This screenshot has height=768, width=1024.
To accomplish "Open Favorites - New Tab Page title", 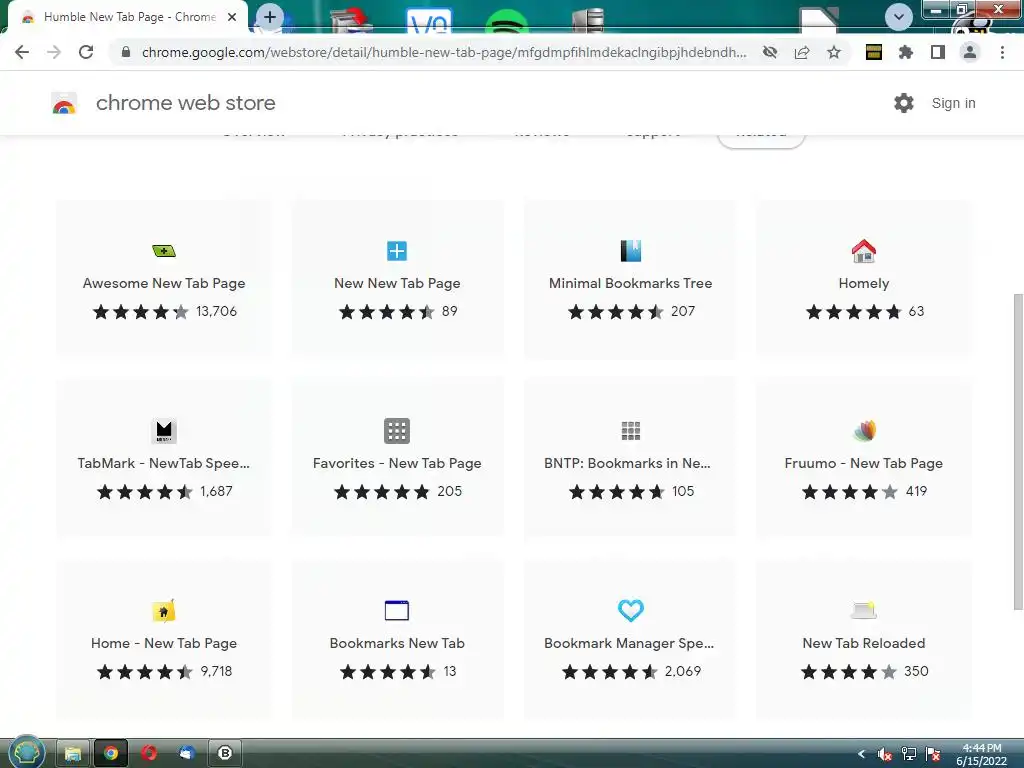I will tap(397, 463).
